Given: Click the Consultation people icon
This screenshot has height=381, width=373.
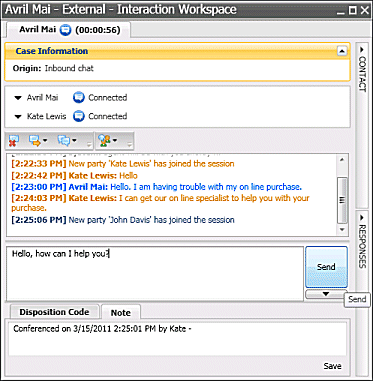Looking at the screenshot, I should point(105,141).
